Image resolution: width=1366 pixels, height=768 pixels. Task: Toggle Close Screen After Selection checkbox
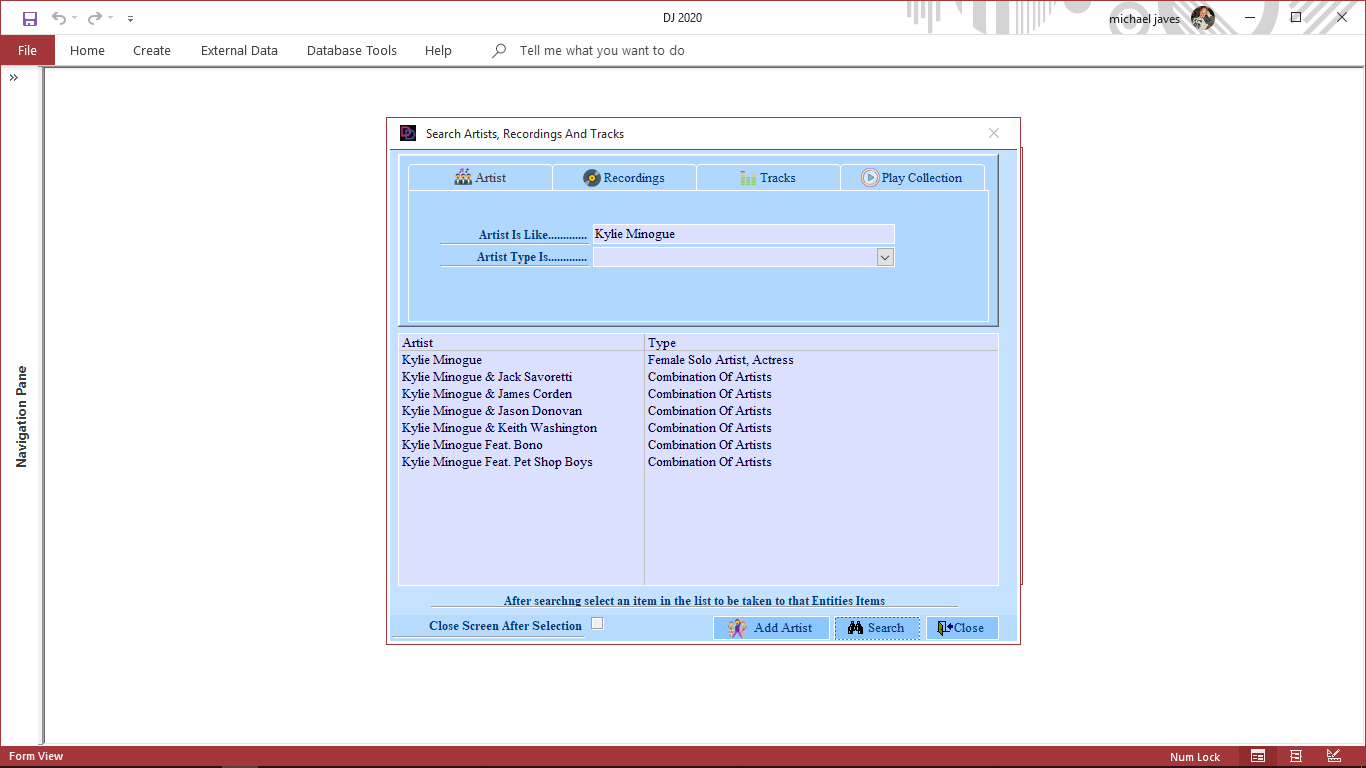click(x=597, y=624)
